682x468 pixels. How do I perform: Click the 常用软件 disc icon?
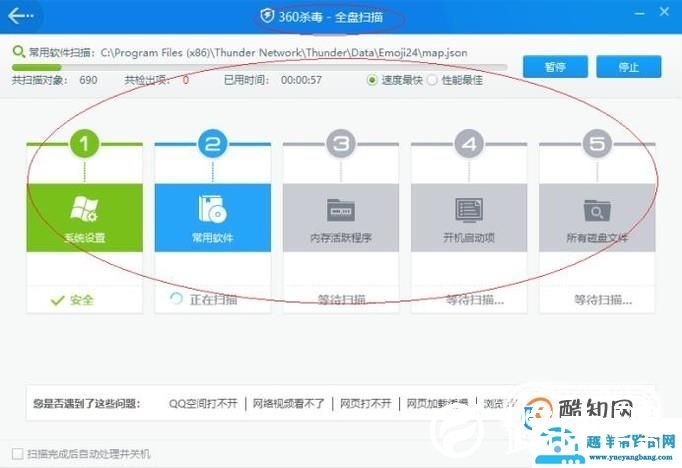pos(212,209)
